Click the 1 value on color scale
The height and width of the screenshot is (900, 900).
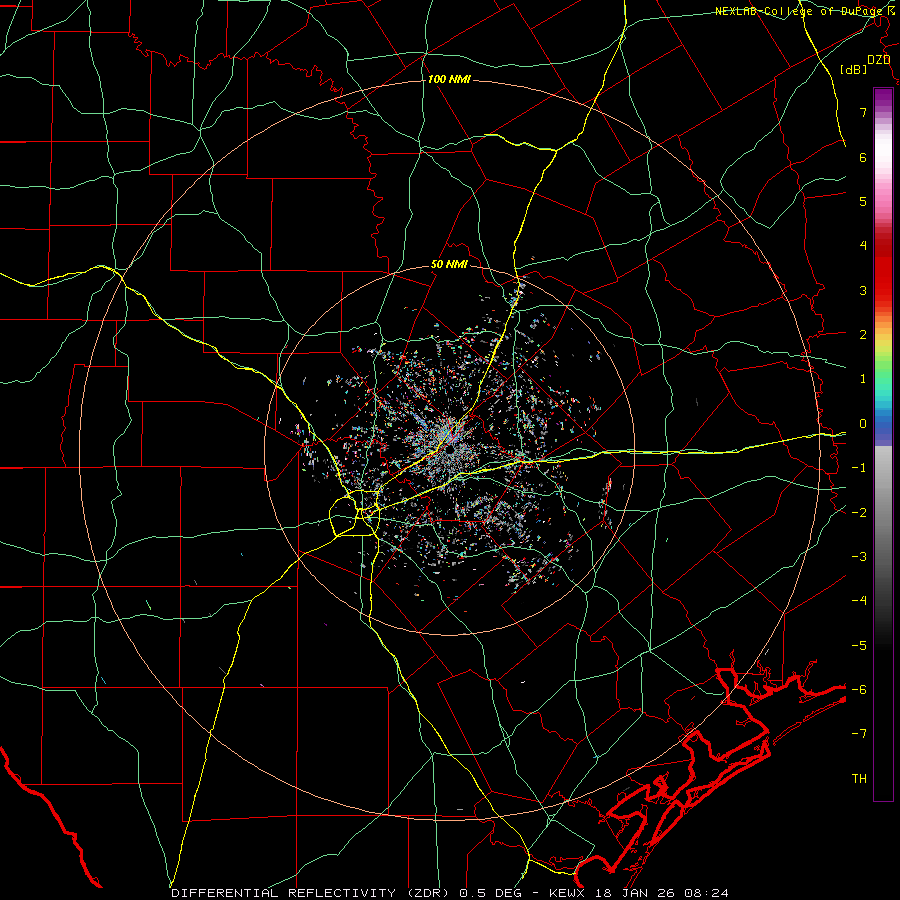point(863,379)
